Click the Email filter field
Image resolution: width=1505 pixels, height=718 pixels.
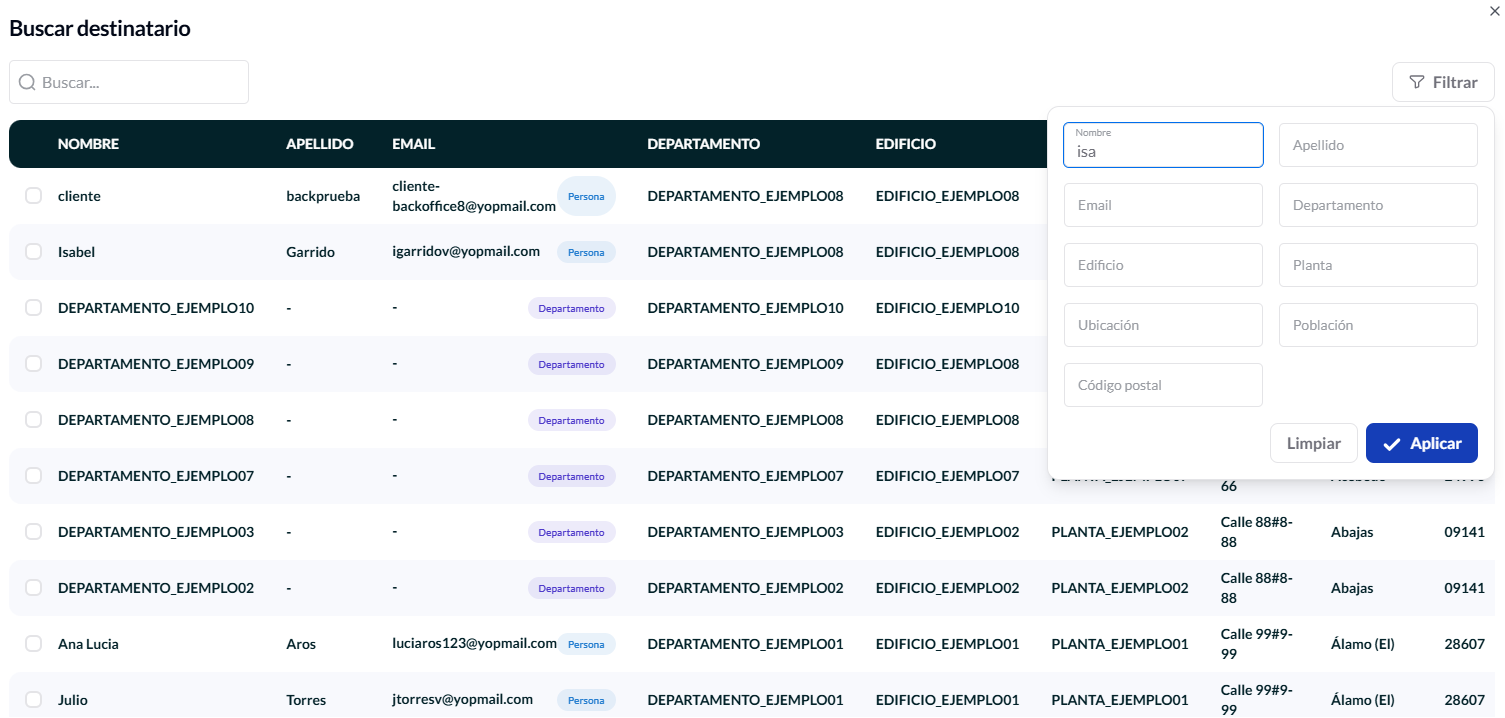[x=1163, y=205]
